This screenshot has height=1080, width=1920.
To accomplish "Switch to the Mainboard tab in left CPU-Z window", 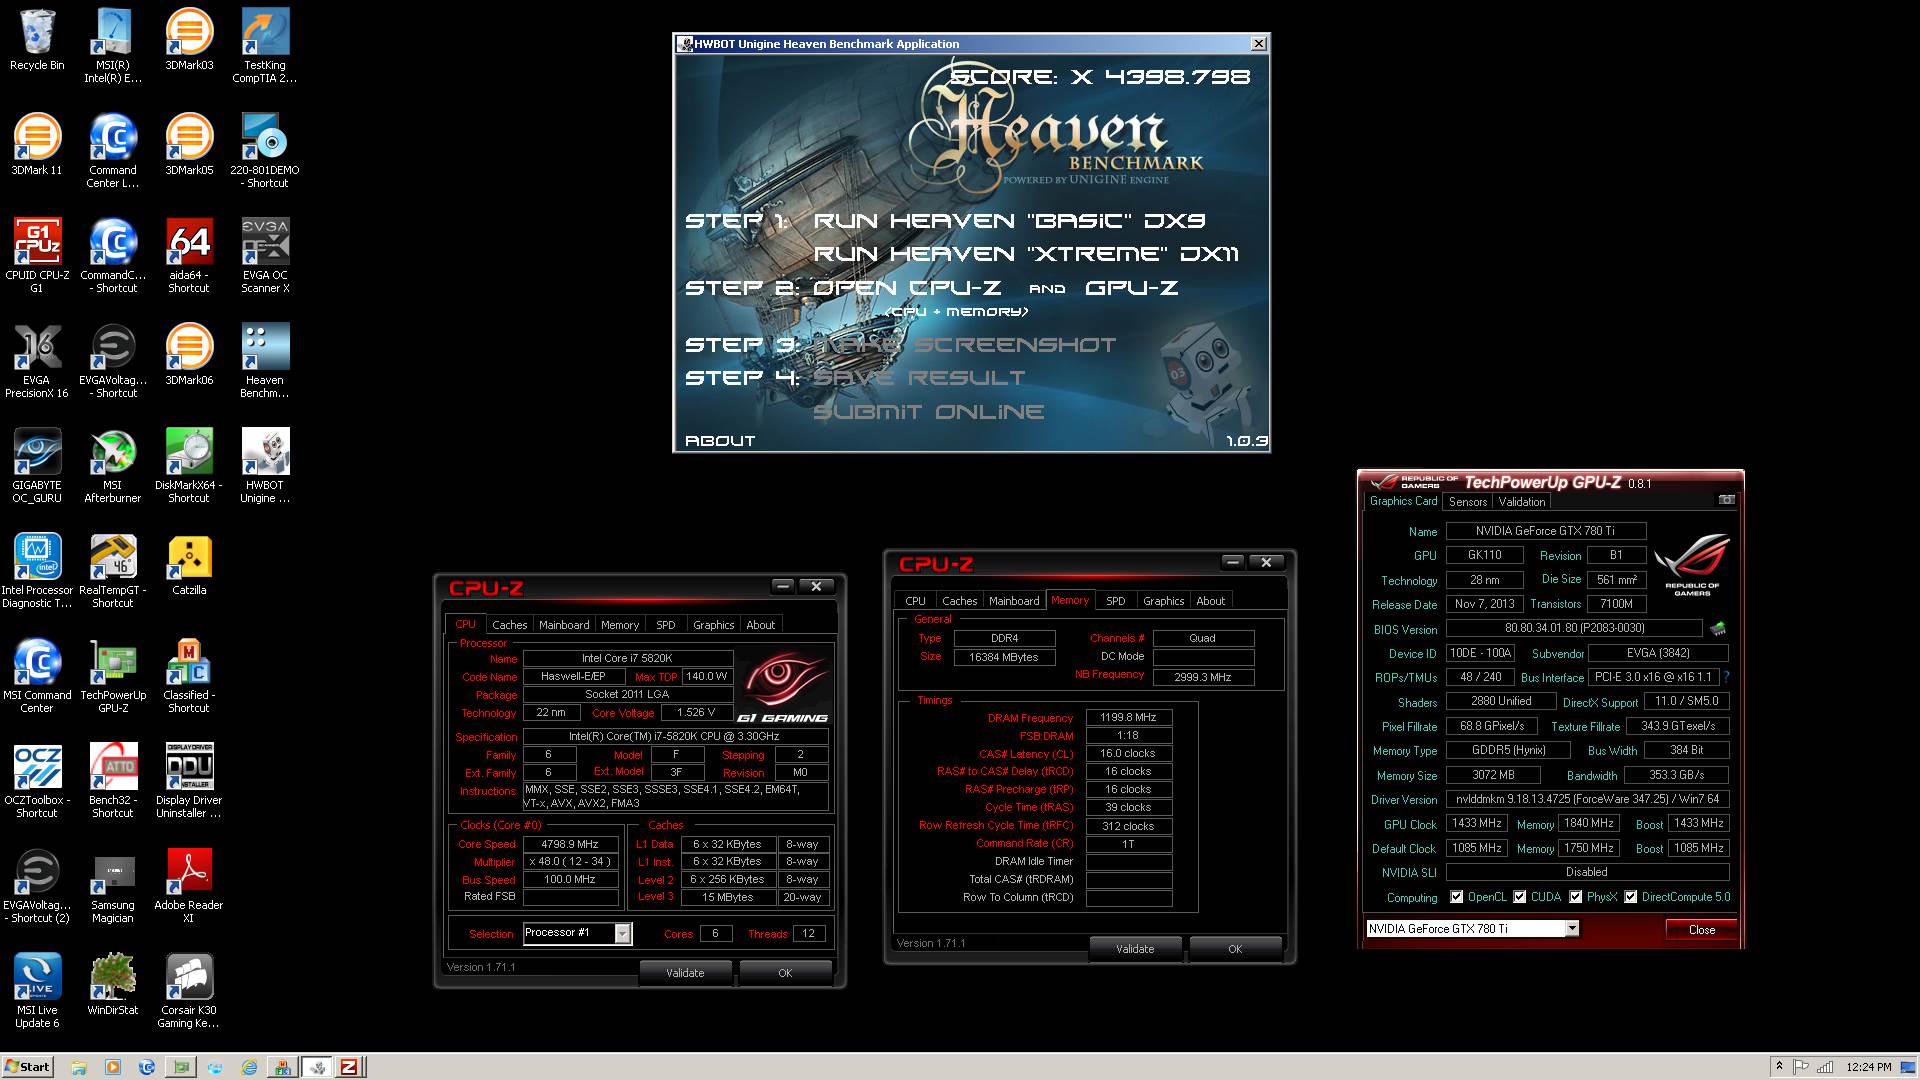I will 564,624.
